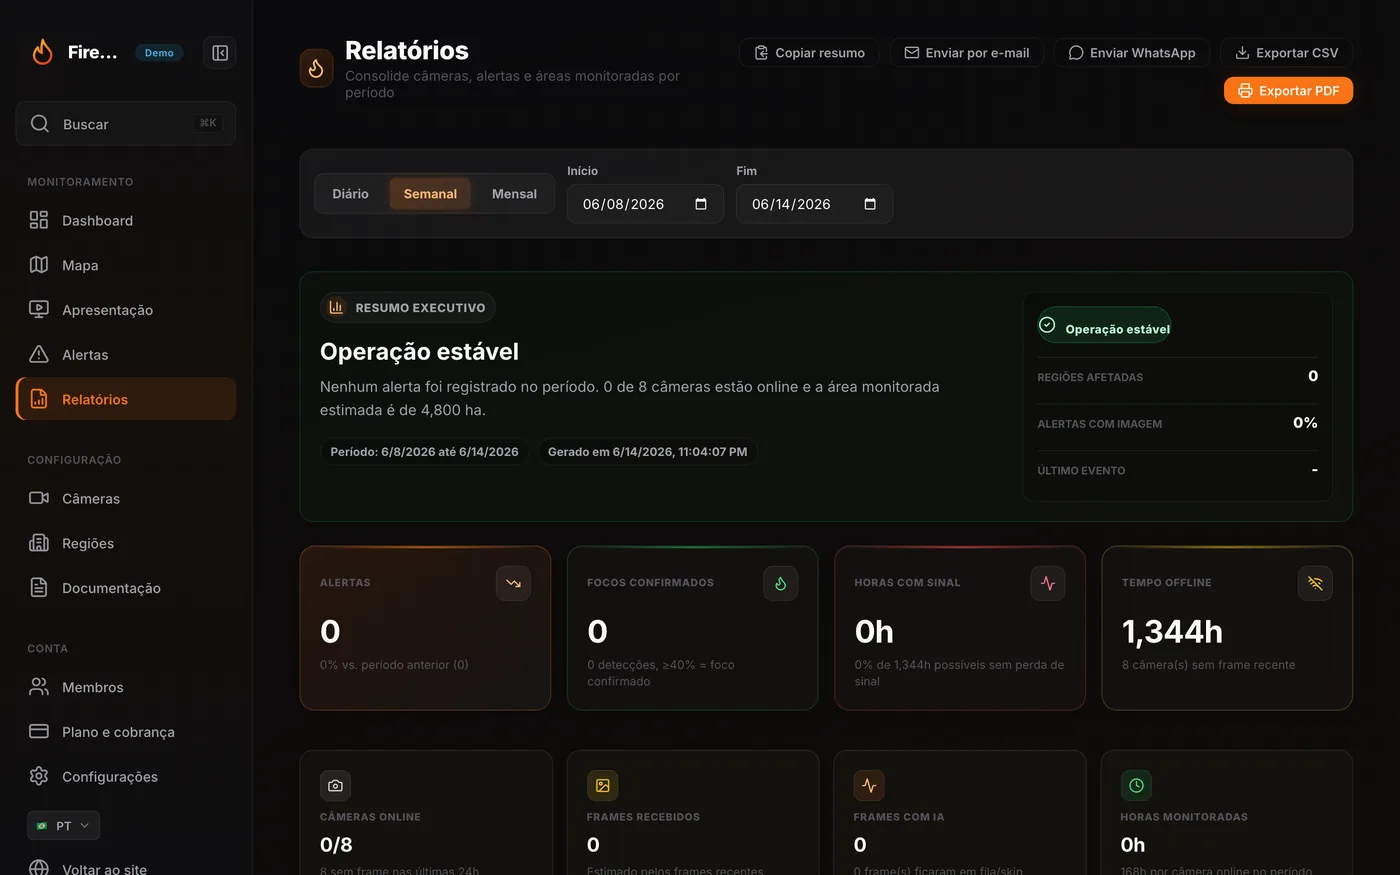
Task: Click the Alertas trending-down icon
Action: (x=513, y=583)
